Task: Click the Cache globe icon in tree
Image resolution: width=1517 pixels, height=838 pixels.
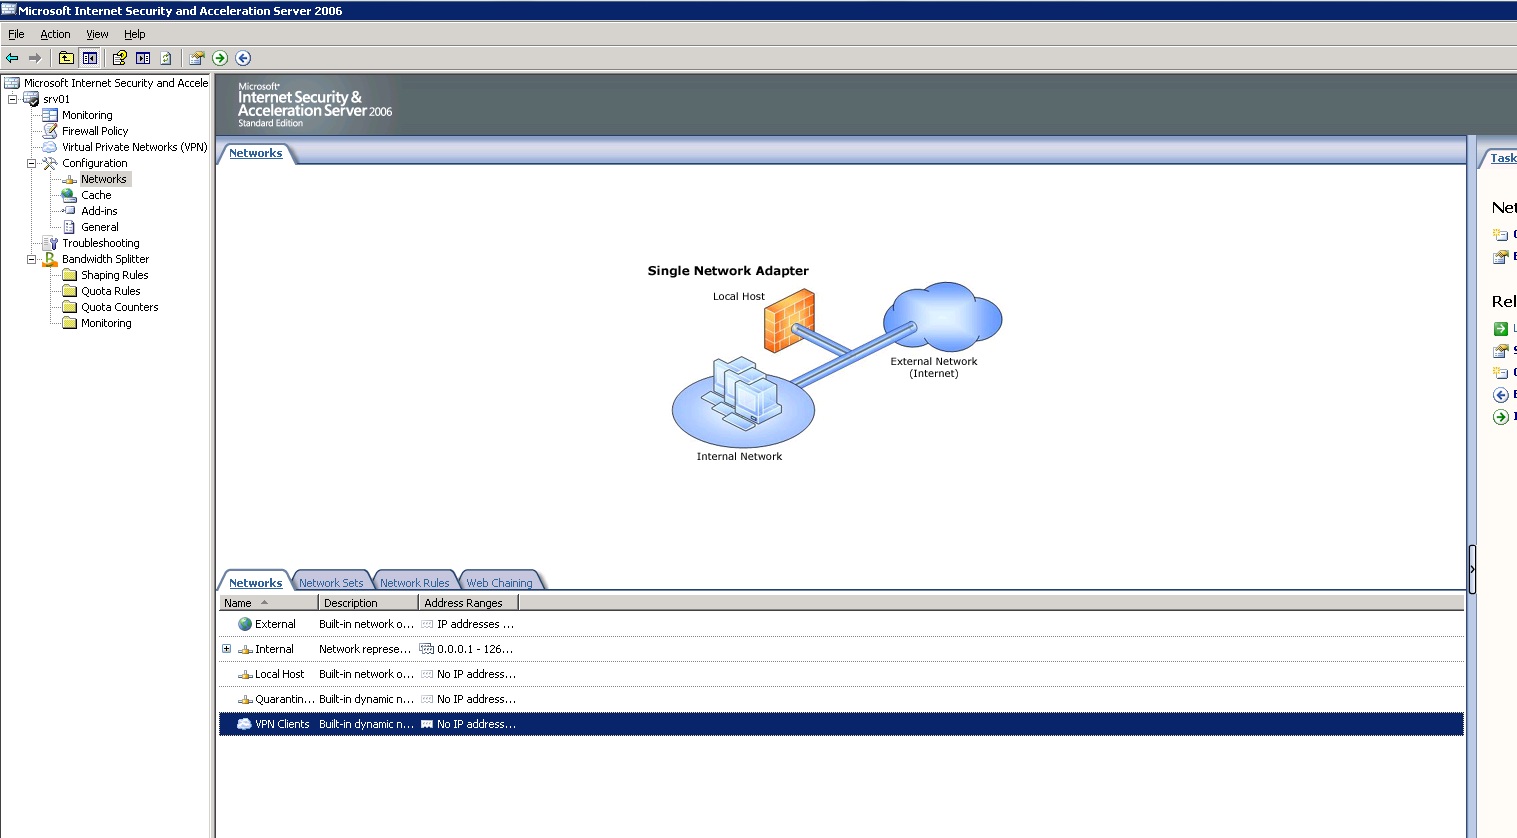Action: [x=69, y=195]
